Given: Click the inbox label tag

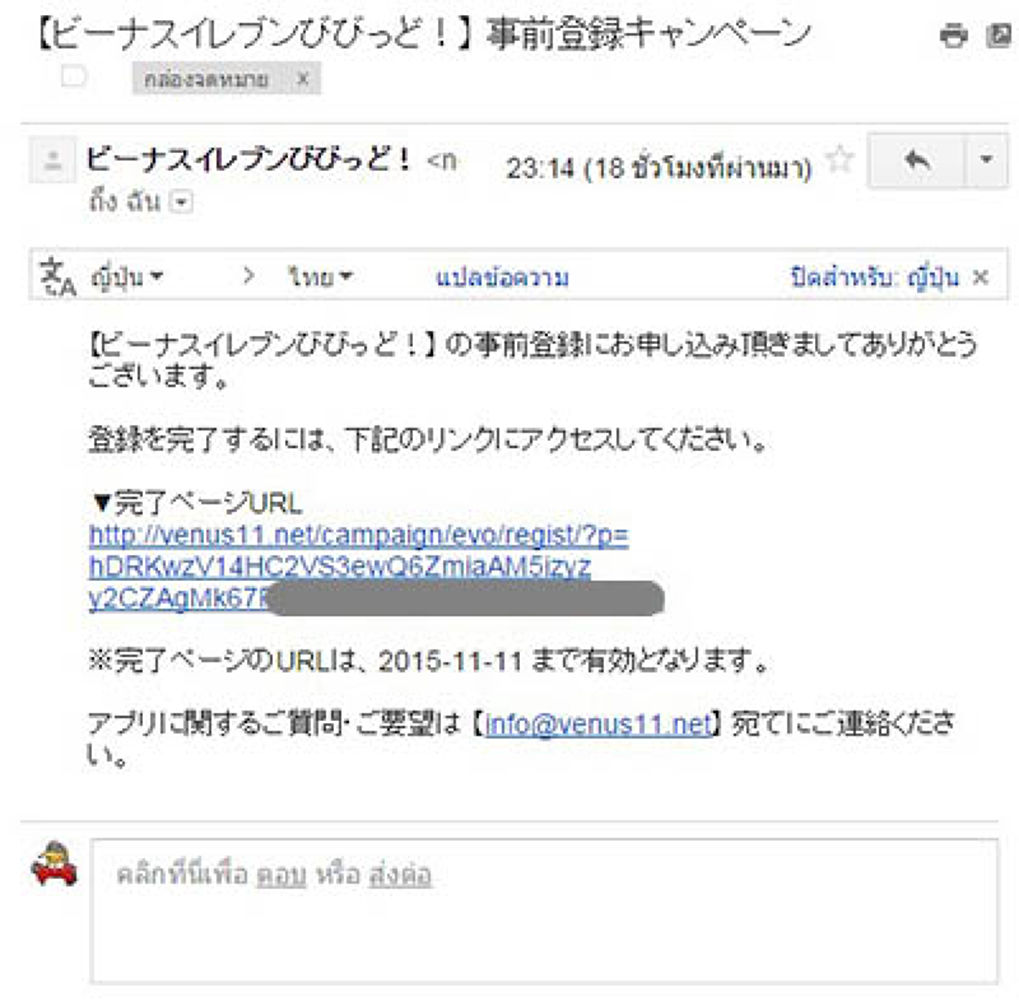Looking at the screenshot, I should tap(206, 79).
